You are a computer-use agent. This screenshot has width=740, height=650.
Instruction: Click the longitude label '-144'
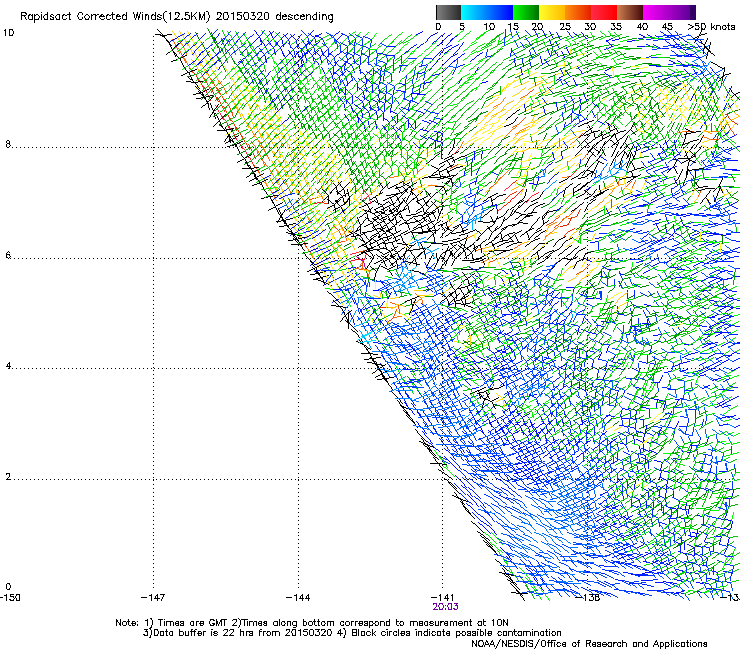click(298, 598)
